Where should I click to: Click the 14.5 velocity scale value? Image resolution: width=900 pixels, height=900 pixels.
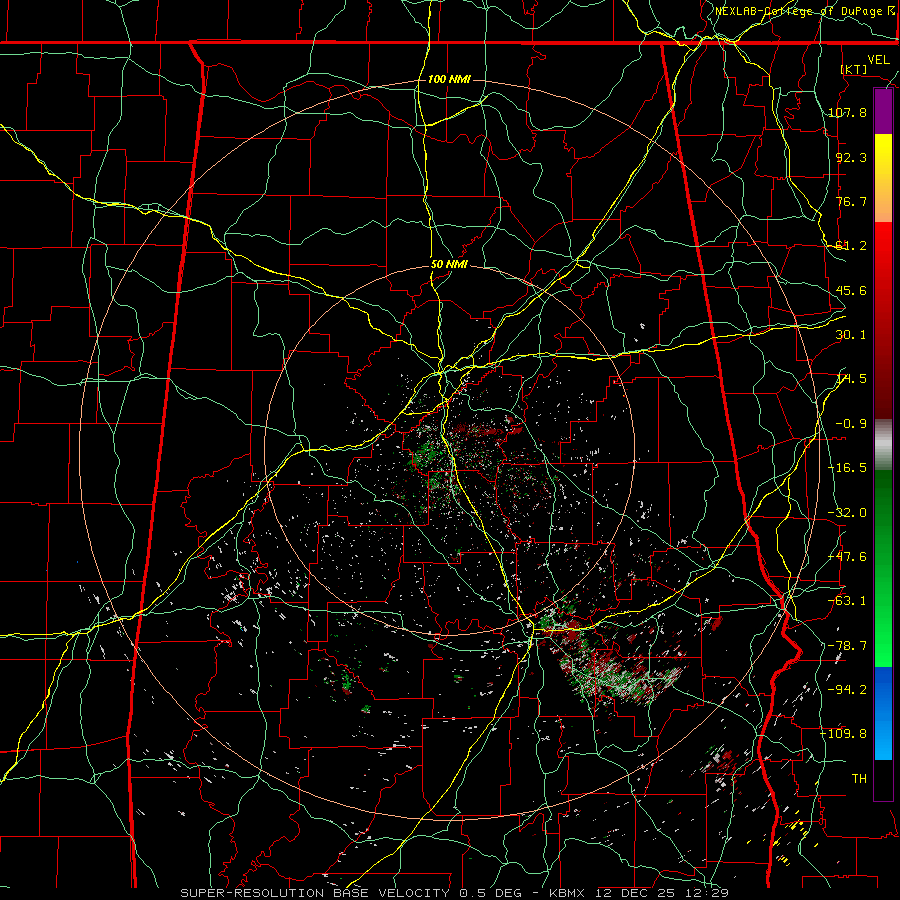pos(851,379)
